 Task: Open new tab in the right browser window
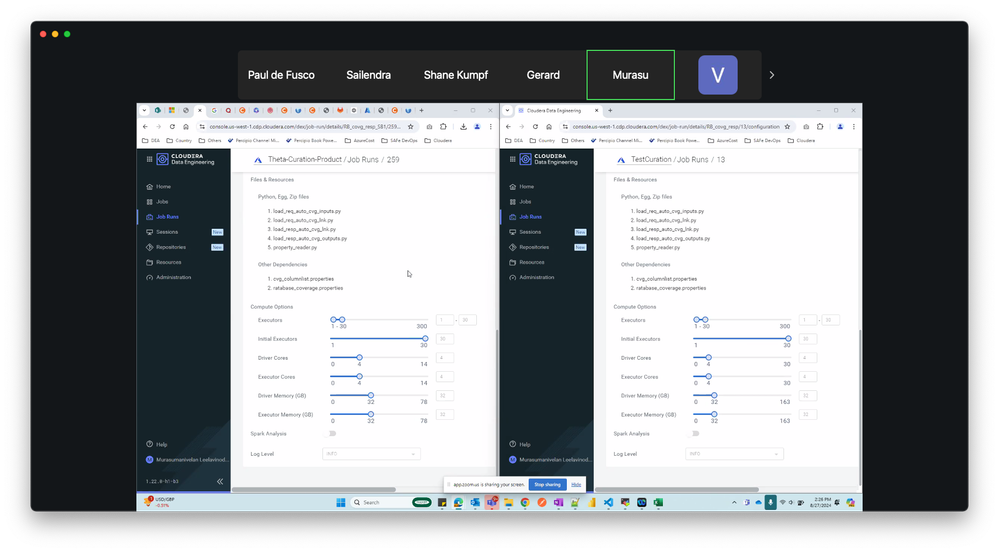pyautogui.click(x=610, y=110)
